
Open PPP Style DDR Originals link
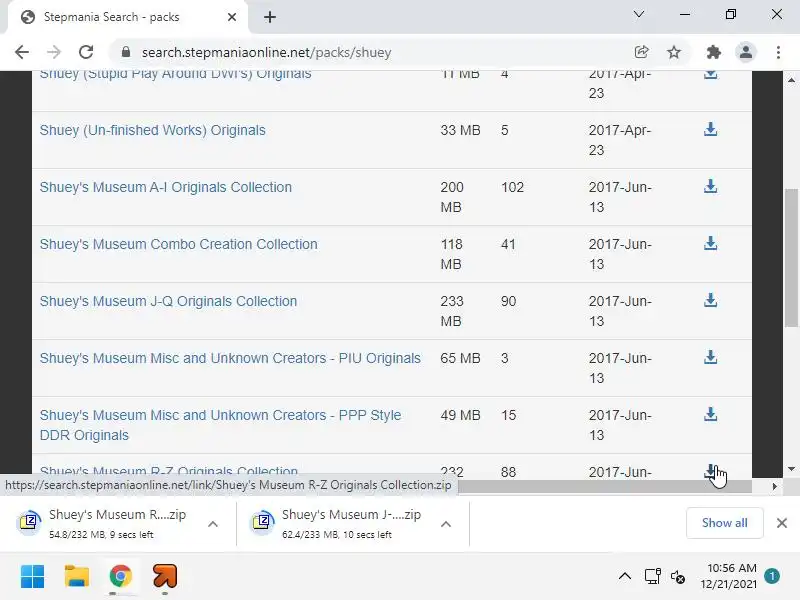pos(220,425)
